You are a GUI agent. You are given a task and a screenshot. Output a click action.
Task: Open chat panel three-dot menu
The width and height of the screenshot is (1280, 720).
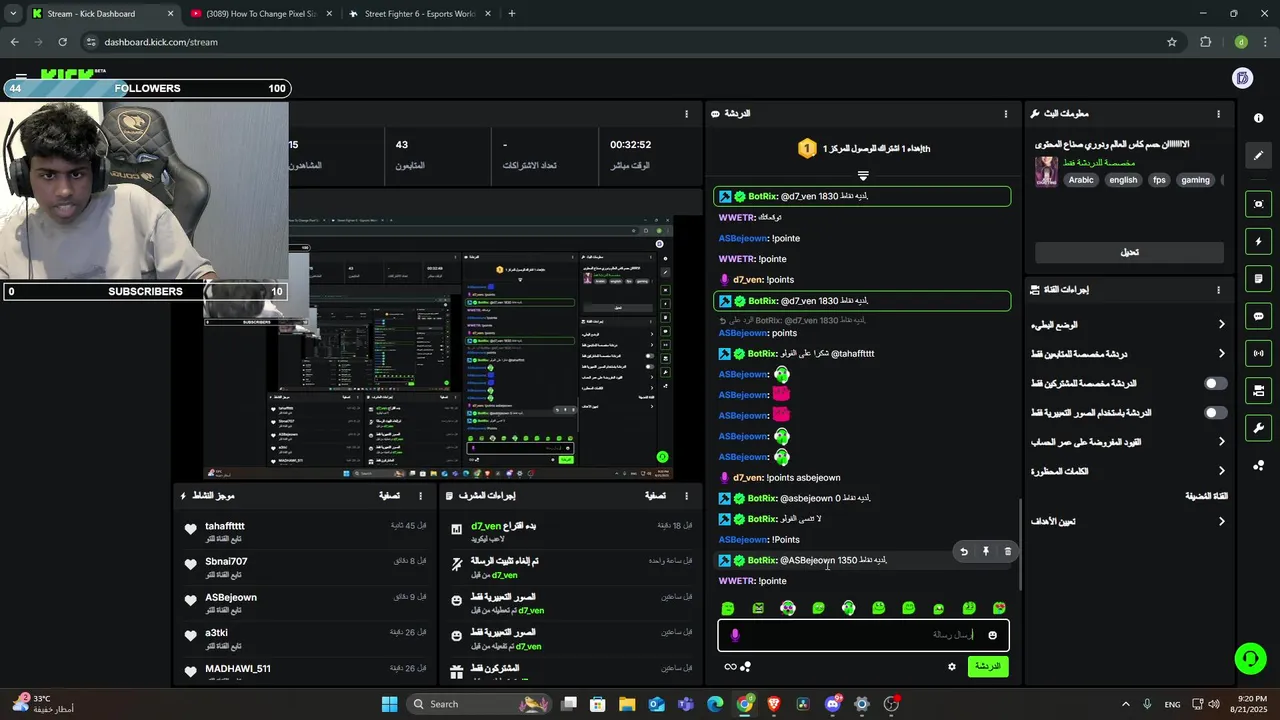(1006, 114)
